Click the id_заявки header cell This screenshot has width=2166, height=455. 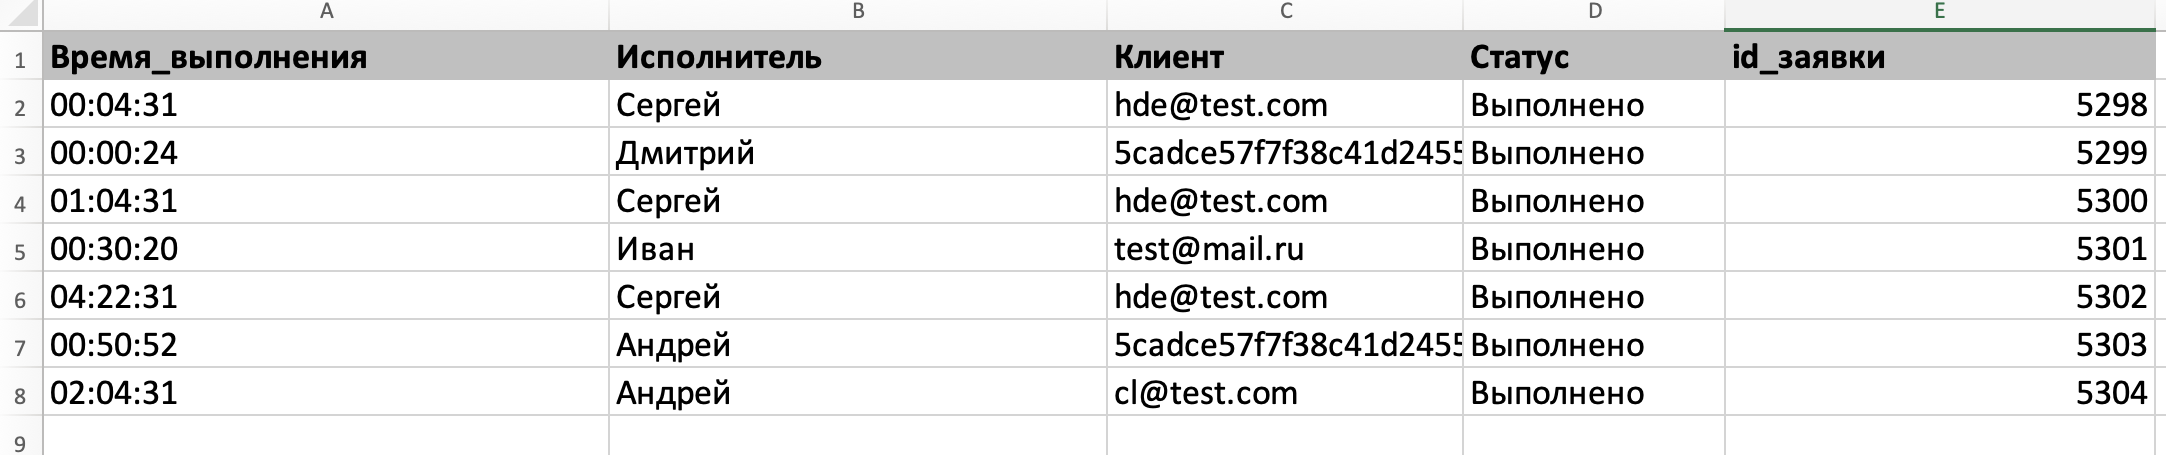[1940, 57]
